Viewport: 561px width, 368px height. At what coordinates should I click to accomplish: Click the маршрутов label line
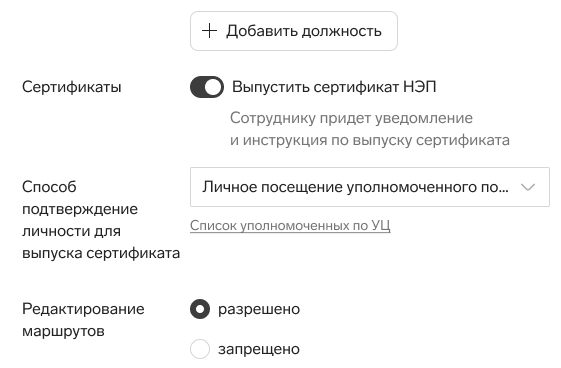[x=63, y=332]
